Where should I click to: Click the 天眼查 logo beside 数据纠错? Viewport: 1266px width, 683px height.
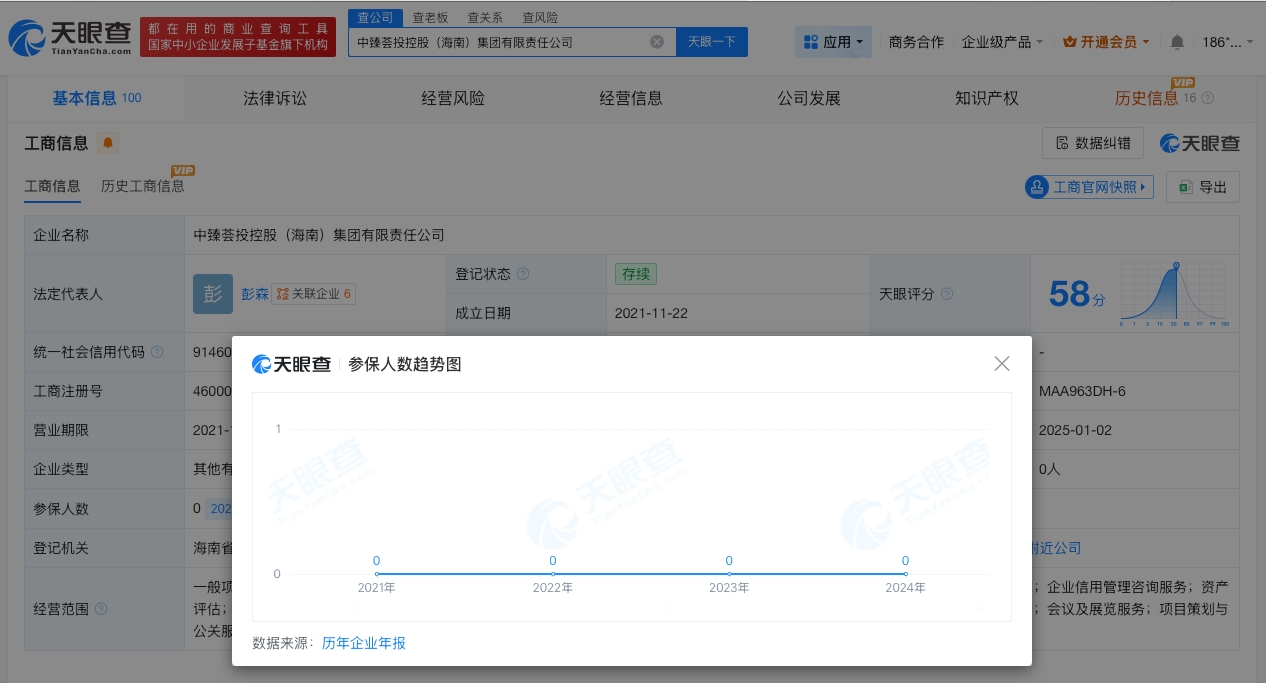point(1200,143)
